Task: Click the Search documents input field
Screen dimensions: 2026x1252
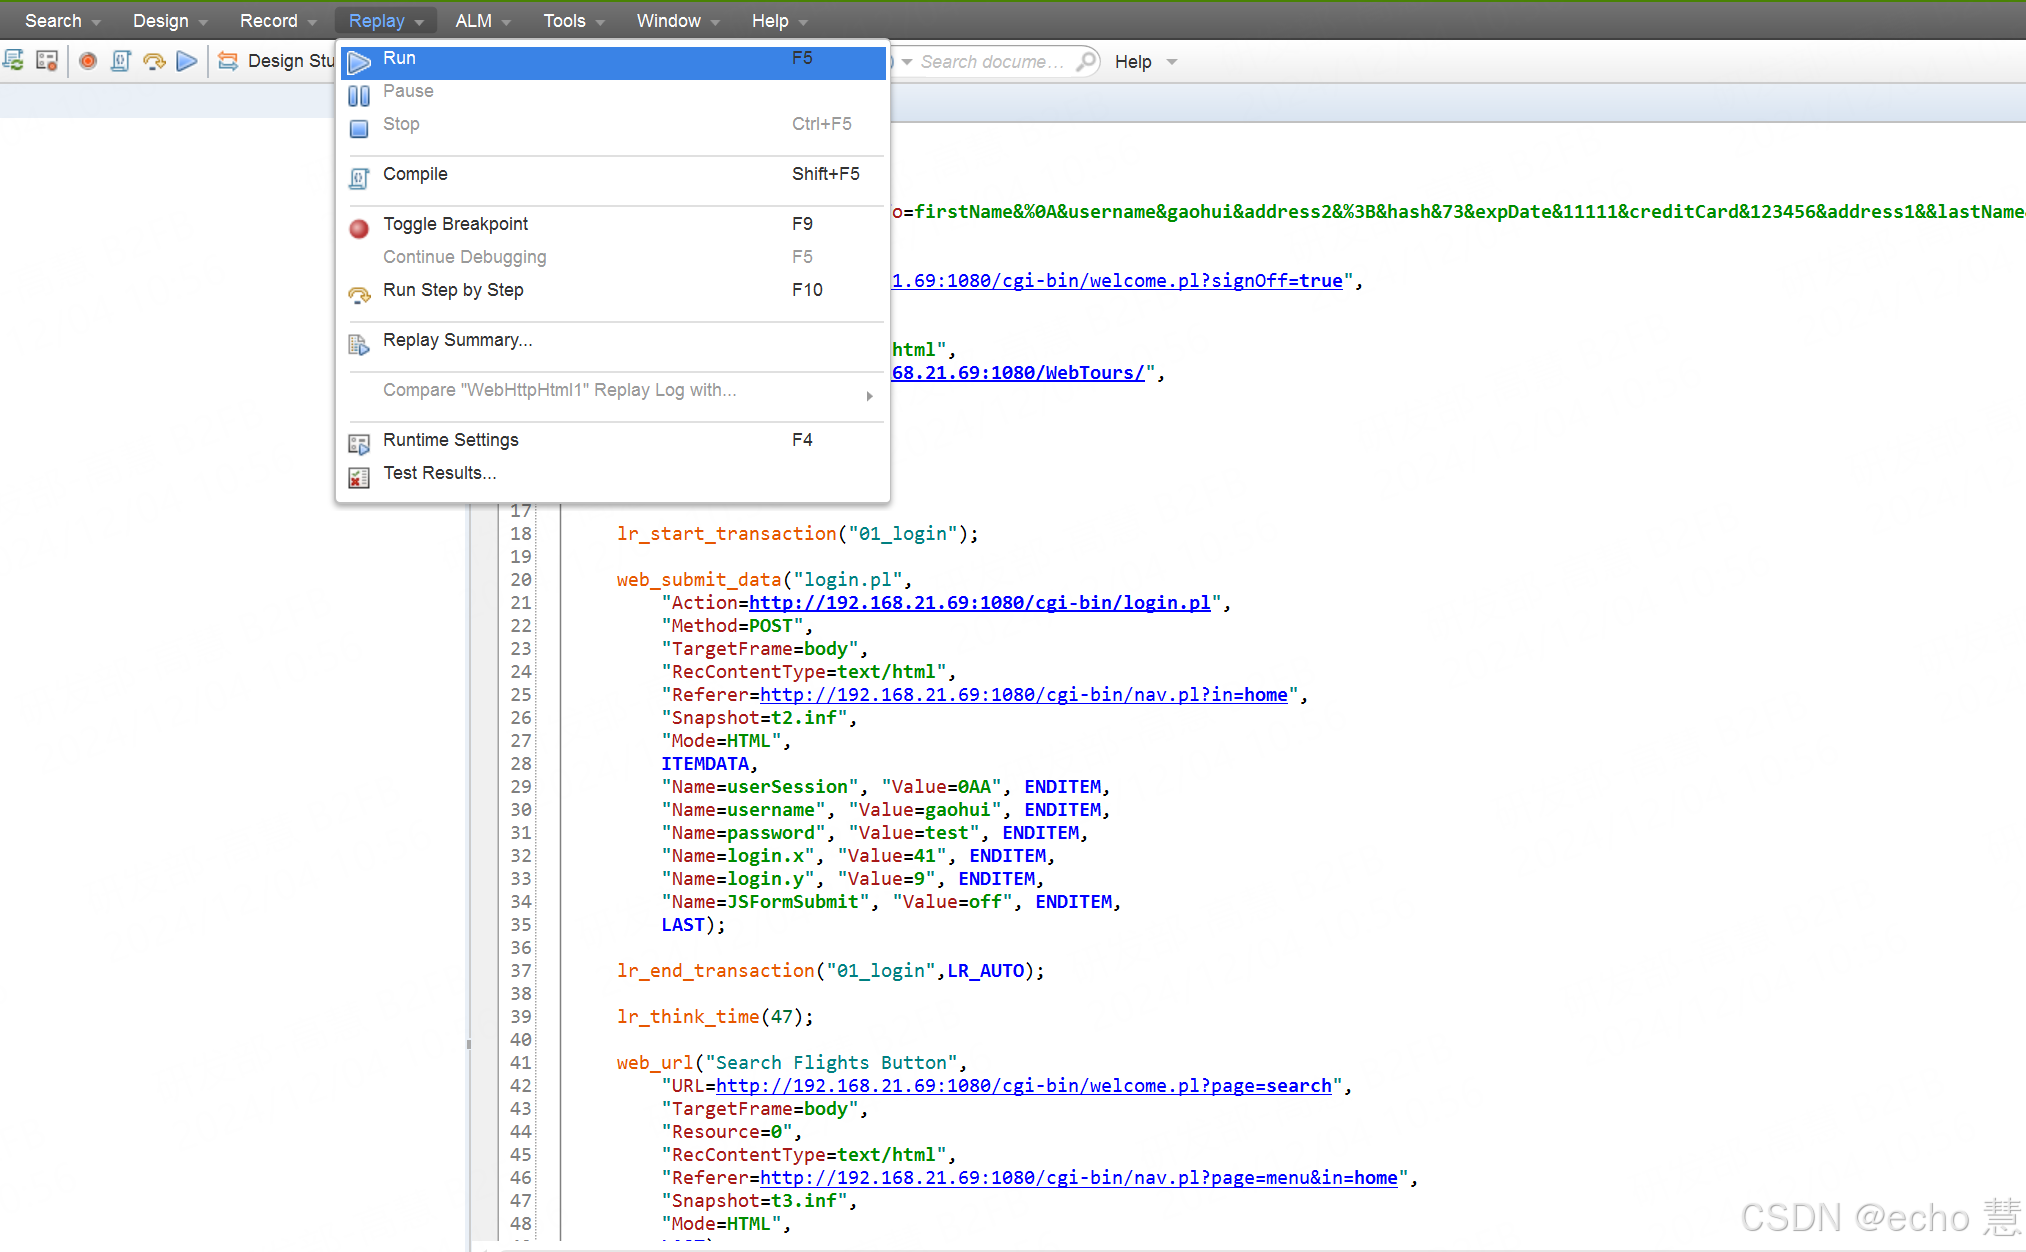Action: point(992,62)
